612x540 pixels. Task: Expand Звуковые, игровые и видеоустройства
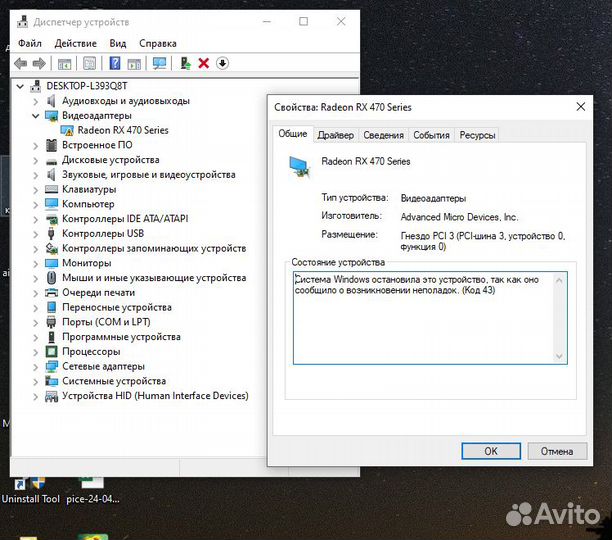[36, 175]
